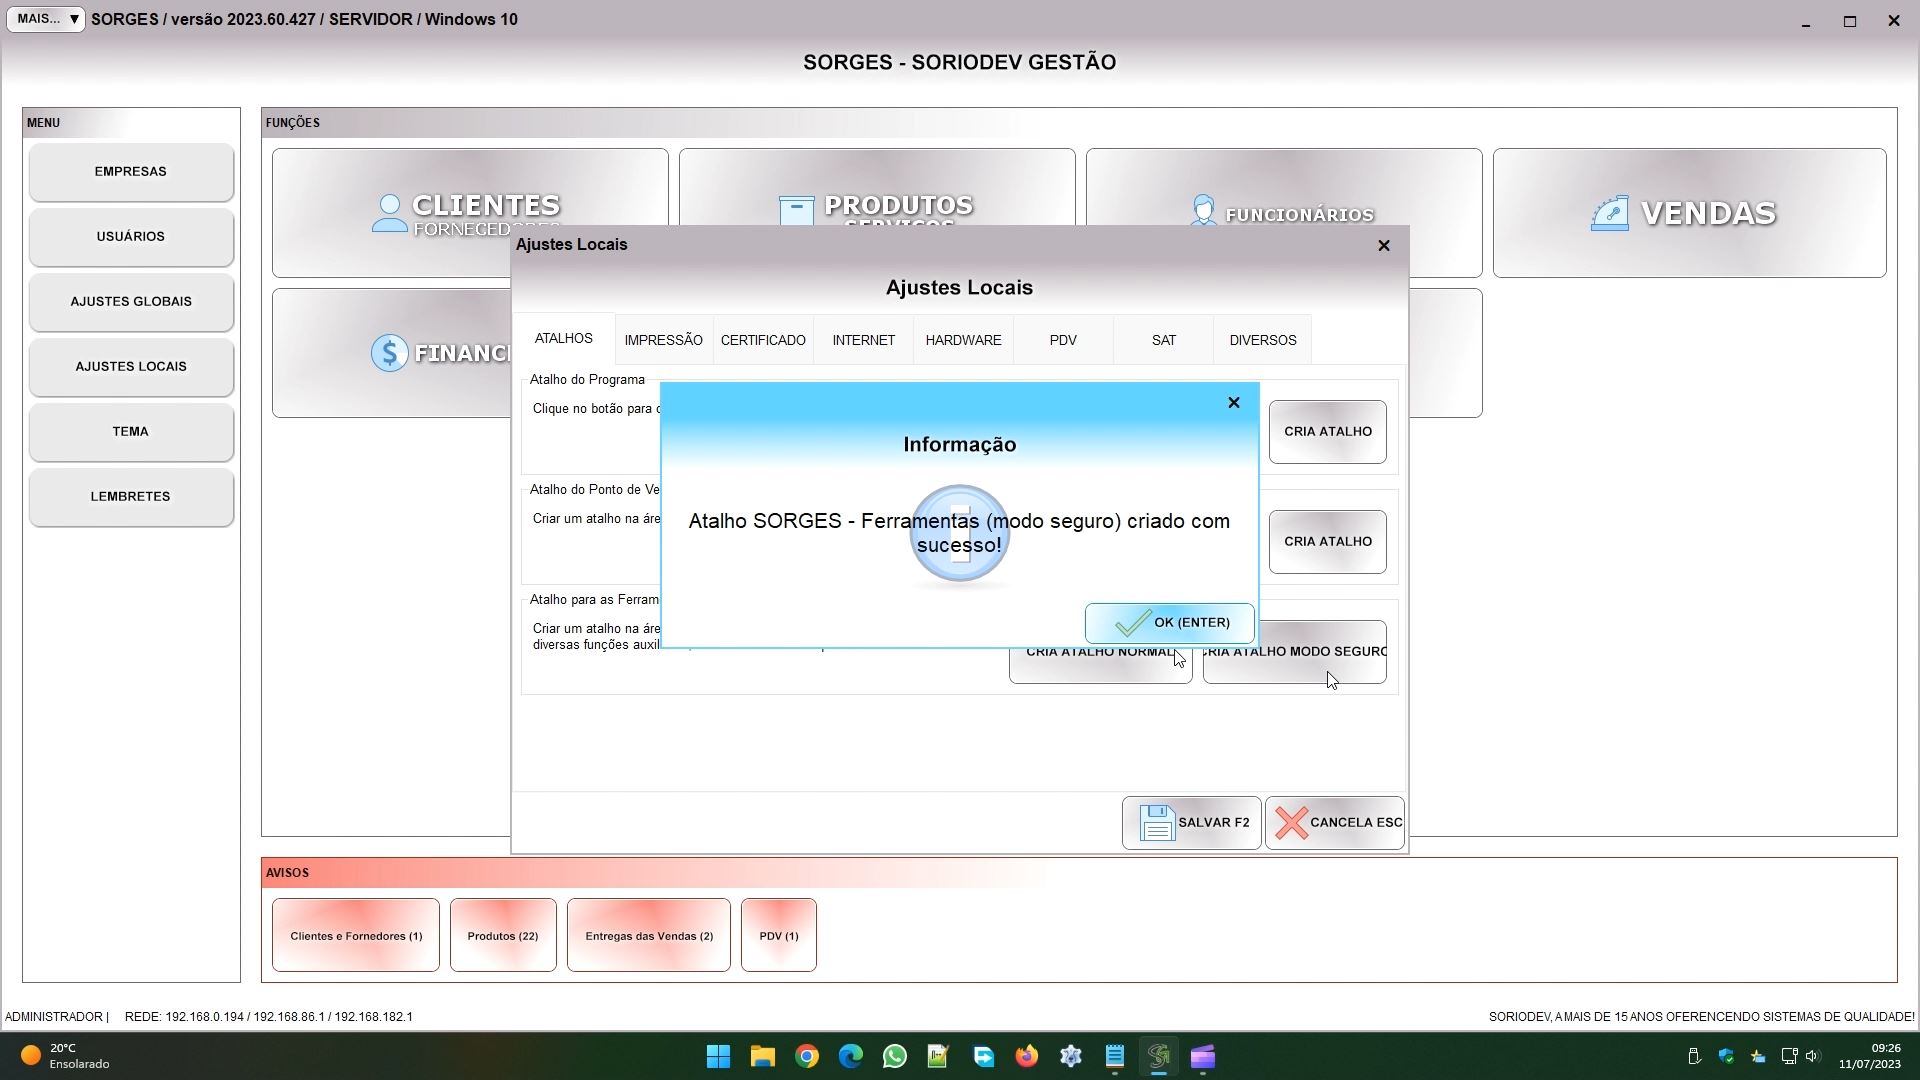
Task: Click the FINANCEIRO dollar icon
Action: click(389, 353)
